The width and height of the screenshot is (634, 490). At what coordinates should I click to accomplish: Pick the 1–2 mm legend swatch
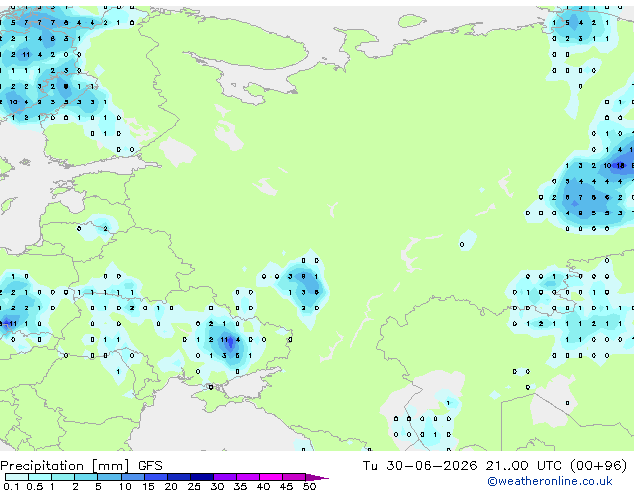[63, 477]
